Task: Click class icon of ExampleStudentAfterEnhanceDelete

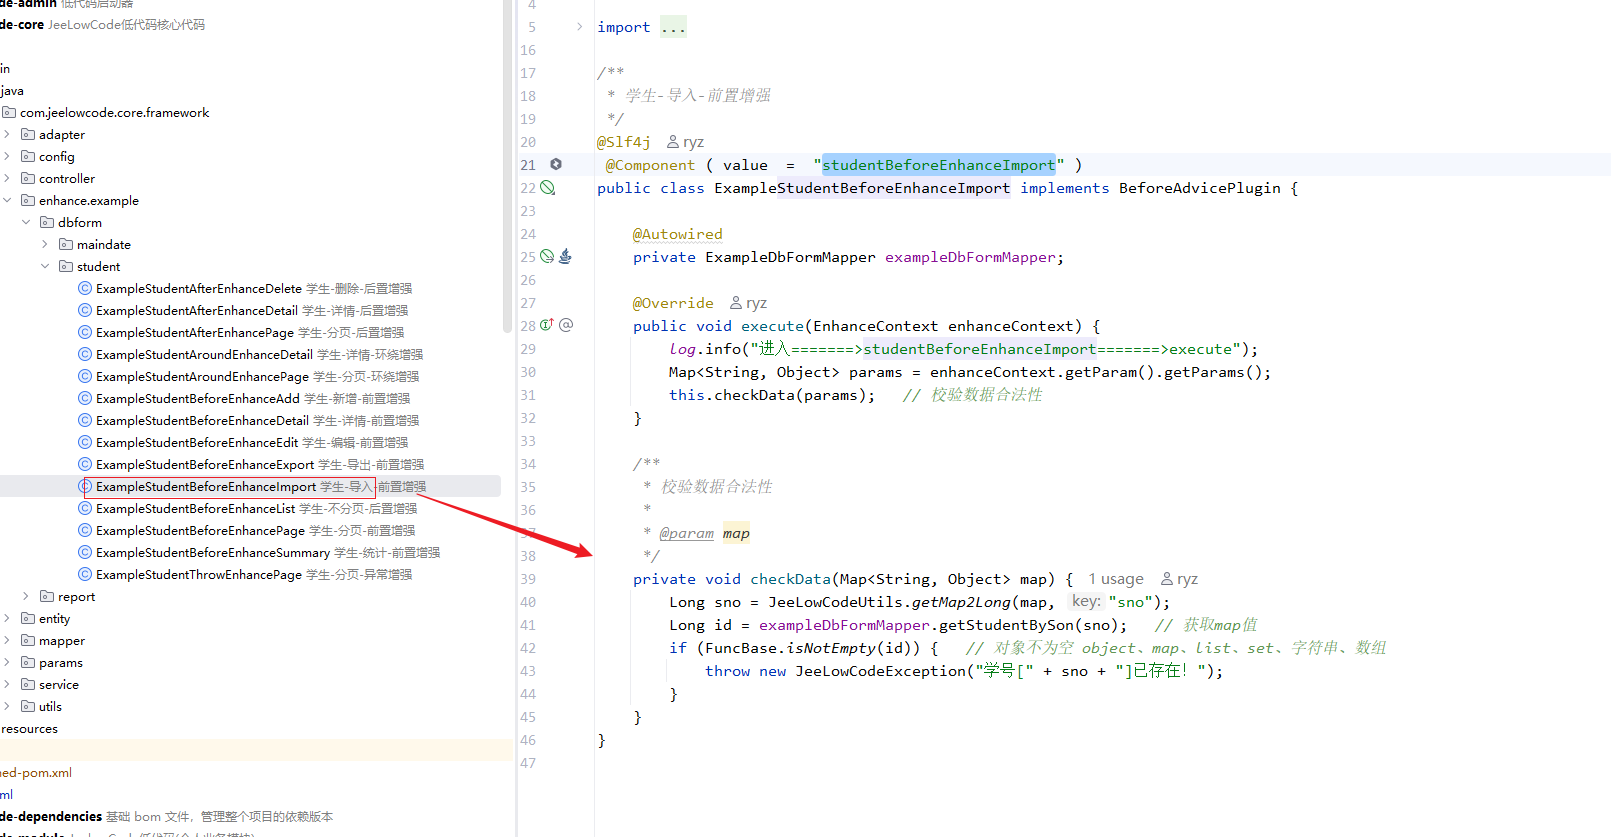Action: pos(85,288)
